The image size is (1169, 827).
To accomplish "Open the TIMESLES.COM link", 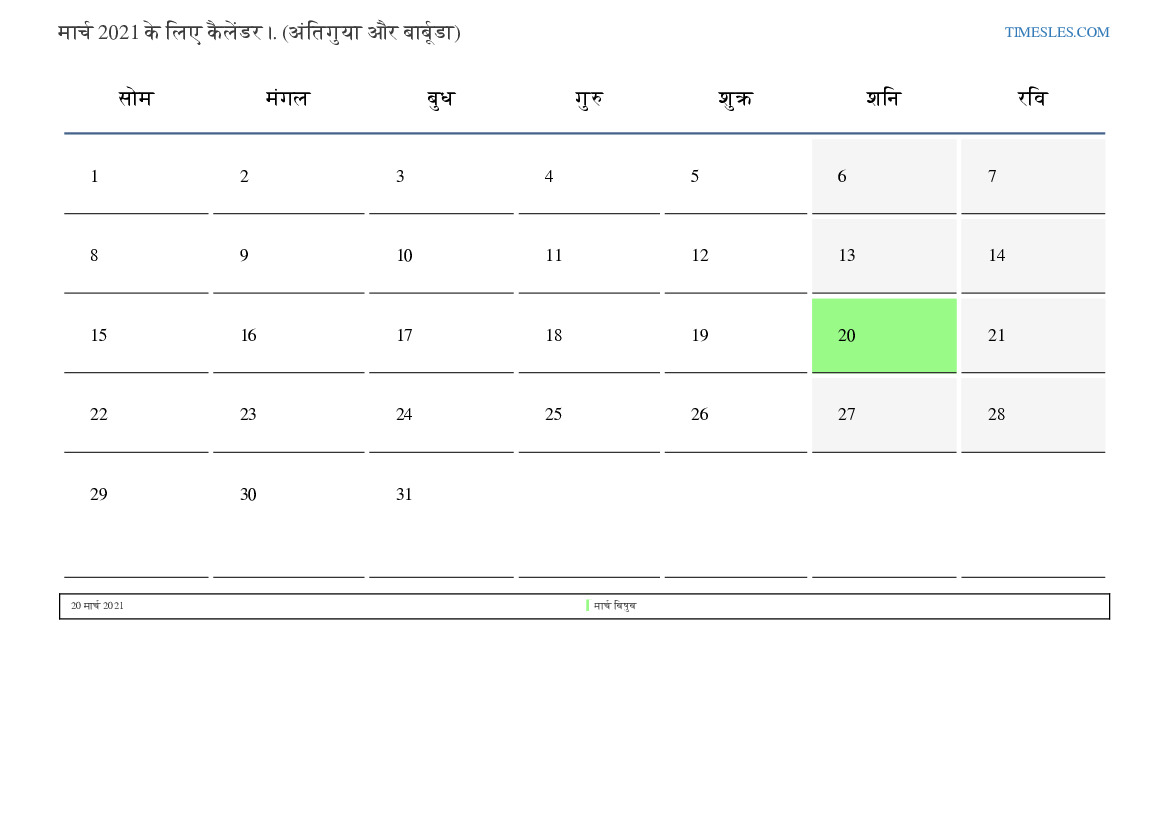I will [1056, 32].
